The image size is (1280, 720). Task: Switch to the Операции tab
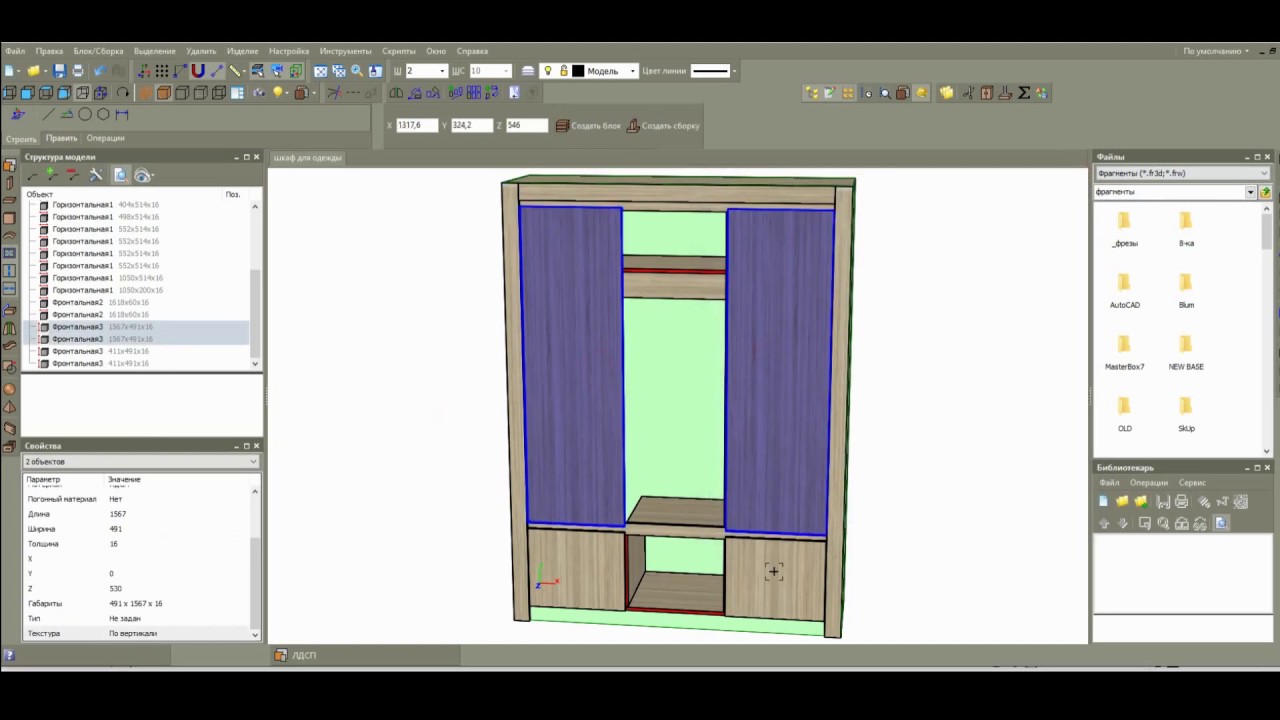[105, 138]
